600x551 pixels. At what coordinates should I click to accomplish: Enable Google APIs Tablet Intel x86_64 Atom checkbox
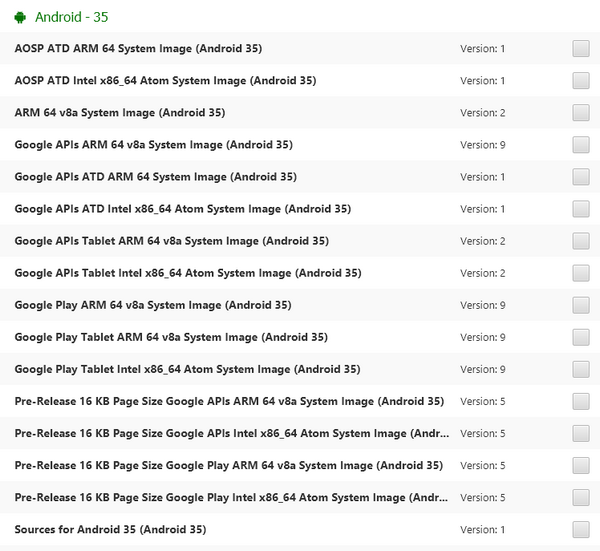point(580,273)
